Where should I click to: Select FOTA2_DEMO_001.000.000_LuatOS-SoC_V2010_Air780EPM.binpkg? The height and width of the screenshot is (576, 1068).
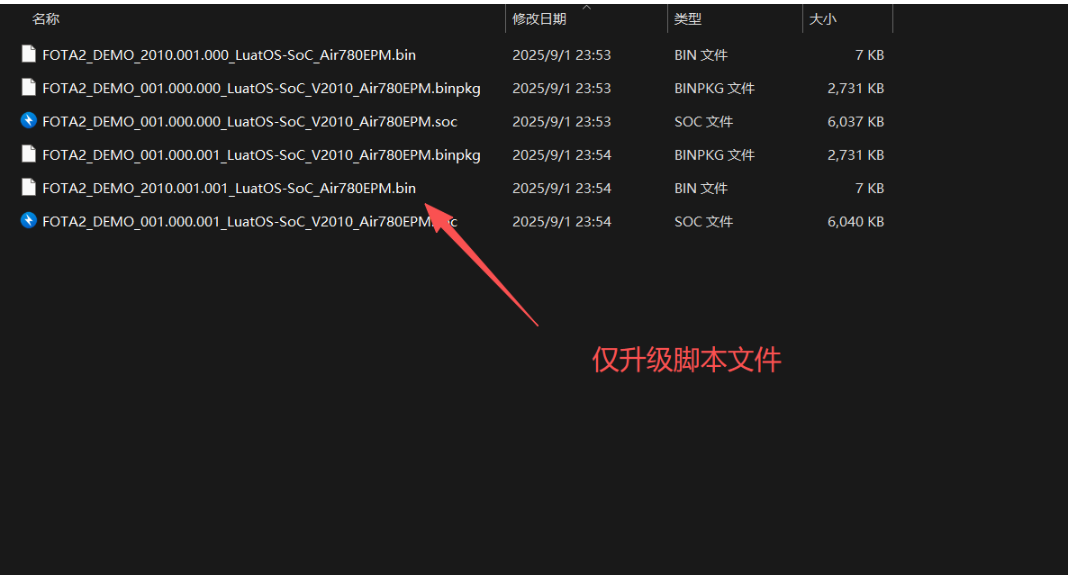coord(262,89)
